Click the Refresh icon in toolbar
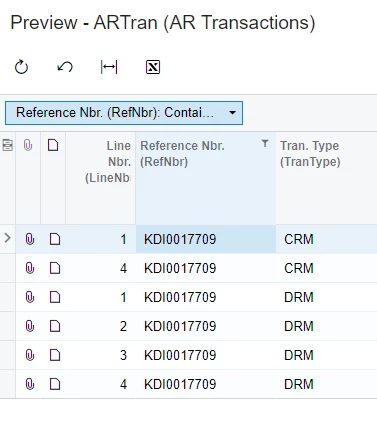The image size is (377, 447). (x=21, y=67)
